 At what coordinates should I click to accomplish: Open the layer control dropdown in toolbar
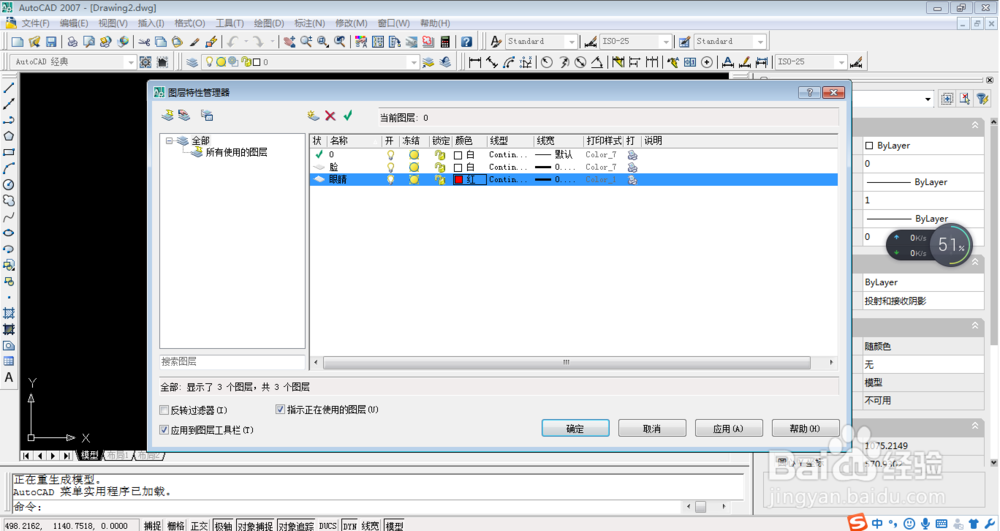click(413, 62)
